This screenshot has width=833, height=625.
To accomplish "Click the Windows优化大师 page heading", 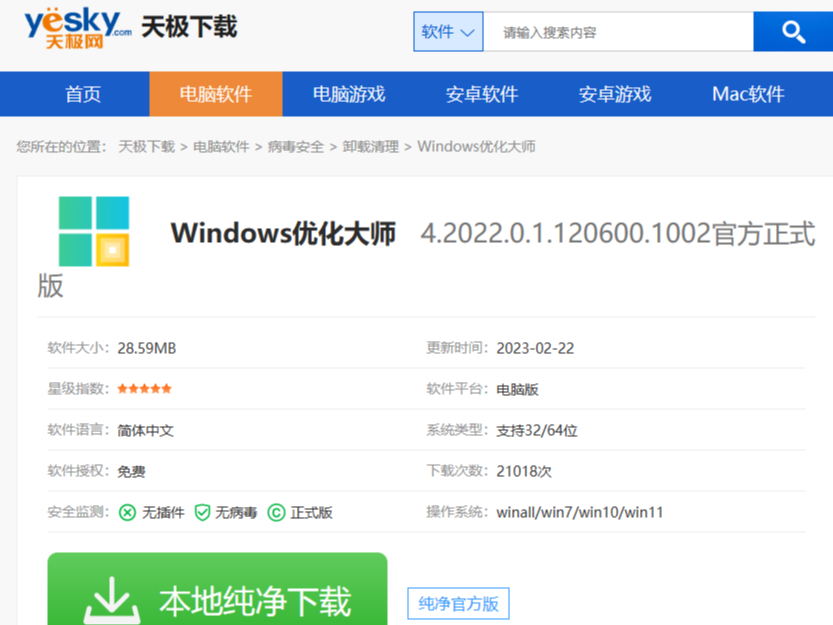I will (283, 233).
